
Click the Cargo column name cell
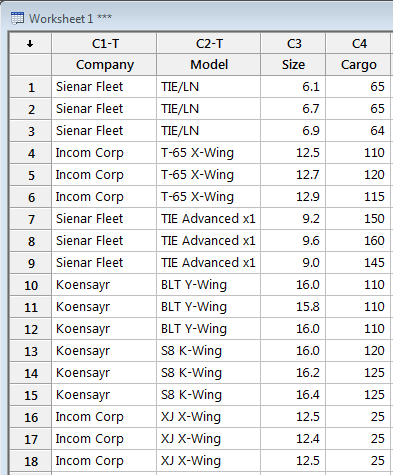(x=358, y=65)
